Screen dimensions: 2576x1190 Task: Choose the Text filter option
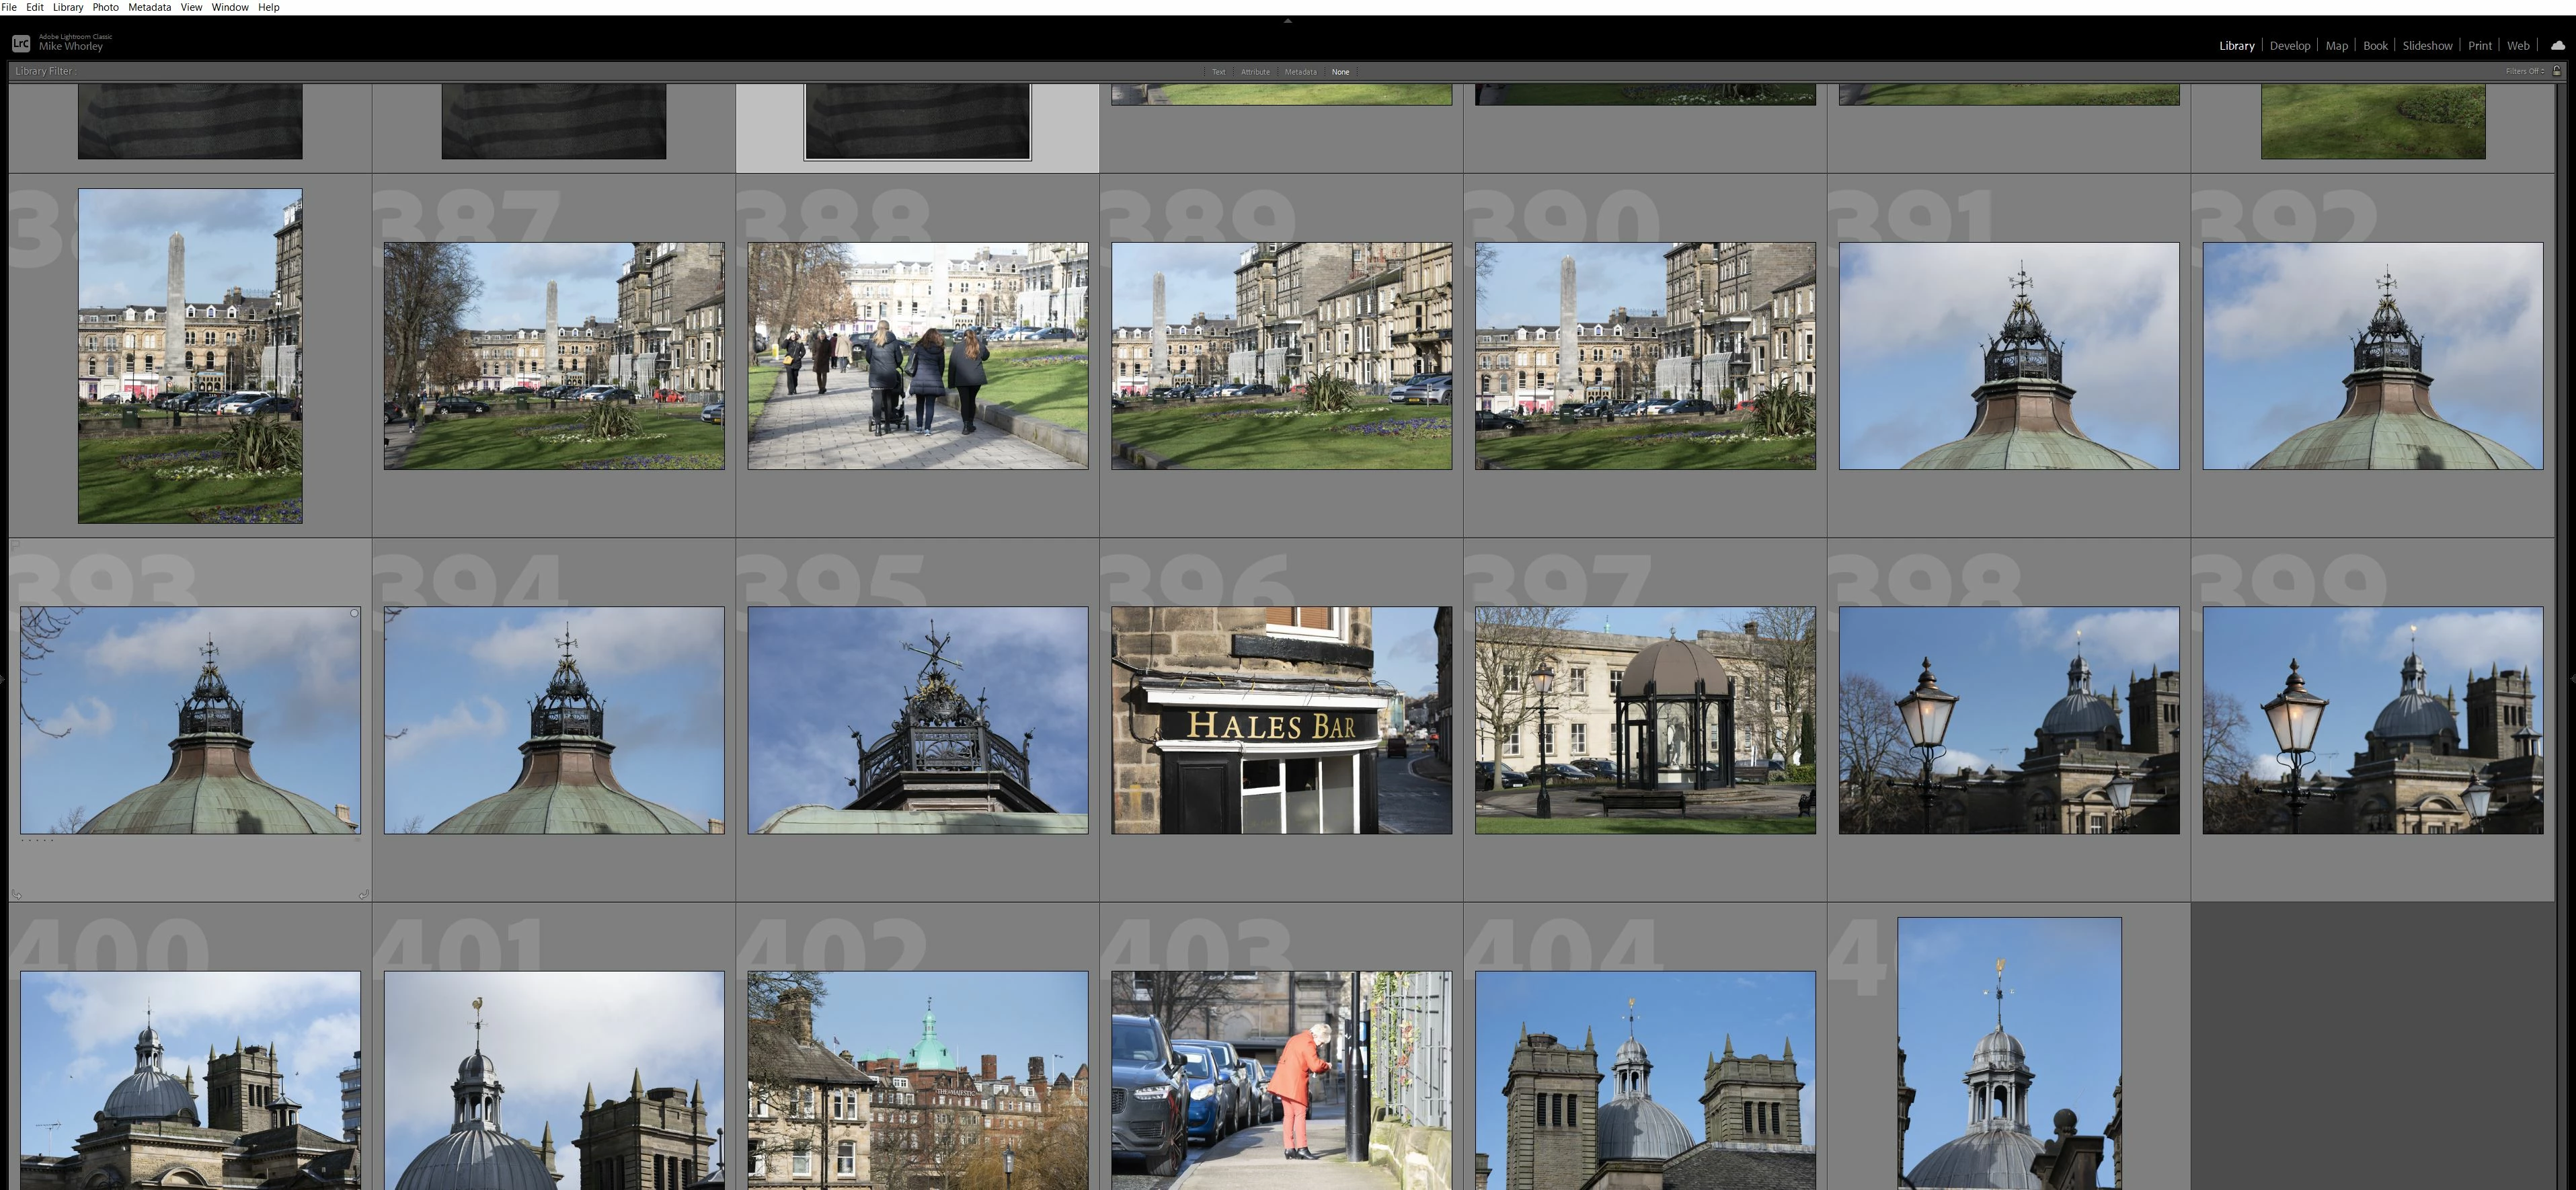pyautogui.click(x=1218, y=72)
